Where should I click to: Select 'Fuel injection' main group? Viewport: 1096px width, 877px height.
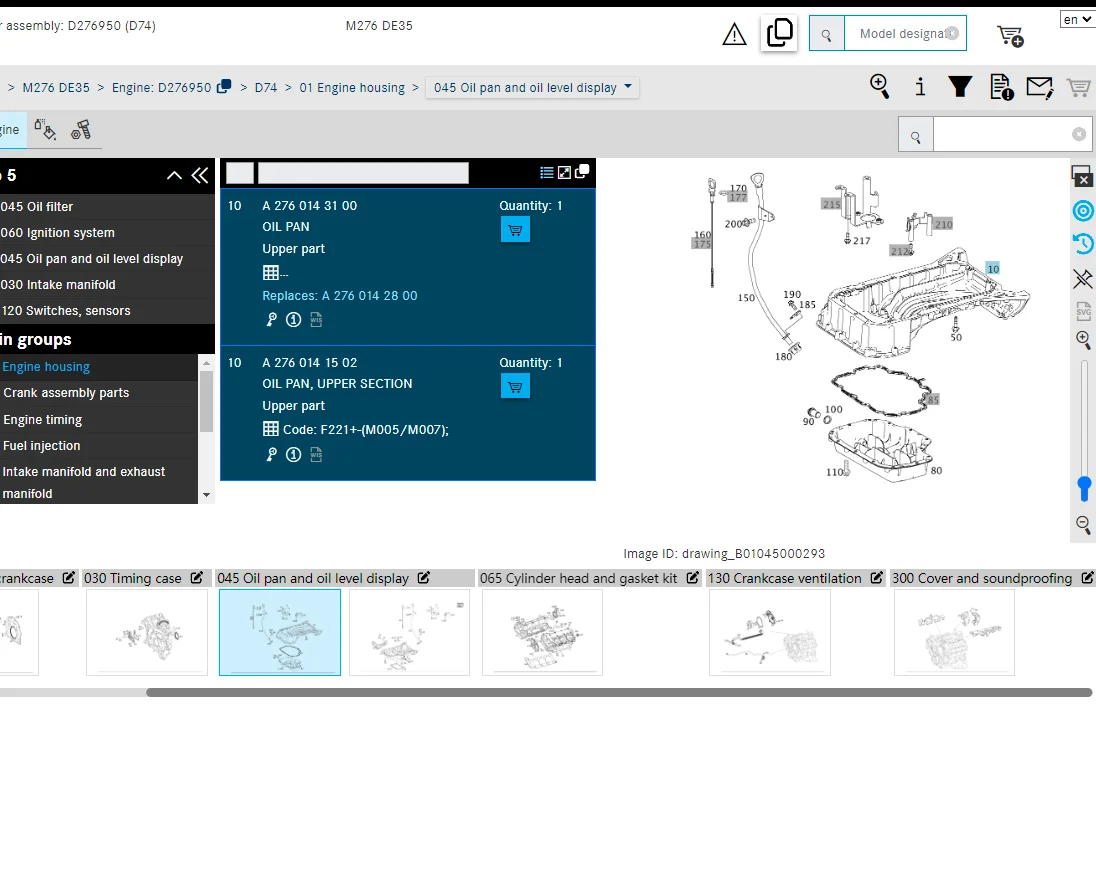tap(99, 445)
